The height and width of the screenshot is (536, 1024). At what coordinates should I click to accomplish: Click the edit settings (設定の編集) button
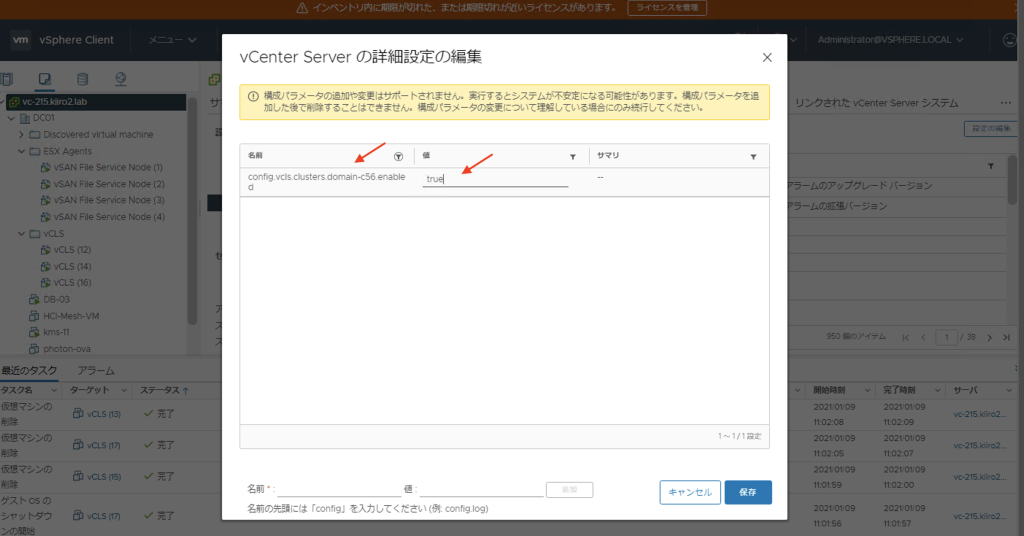pyautogui.click(x=991, y=129)
